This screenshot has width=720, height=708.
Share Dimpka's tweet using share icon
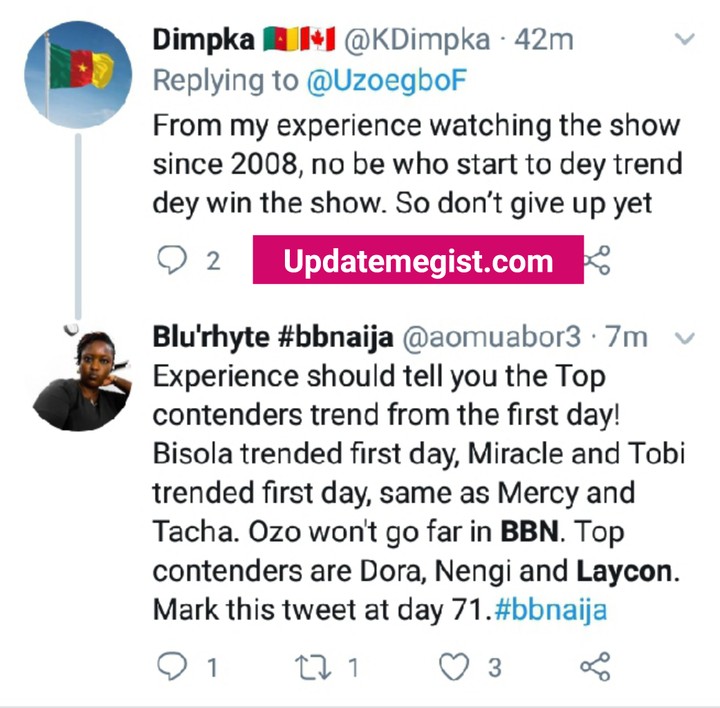point(597,261)
